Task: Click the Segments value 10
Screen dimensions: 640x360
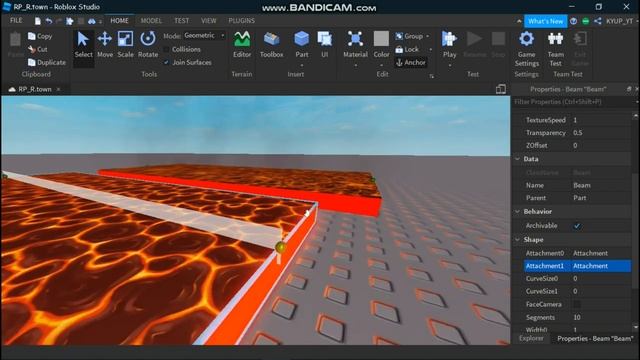Action: [577, 317]
